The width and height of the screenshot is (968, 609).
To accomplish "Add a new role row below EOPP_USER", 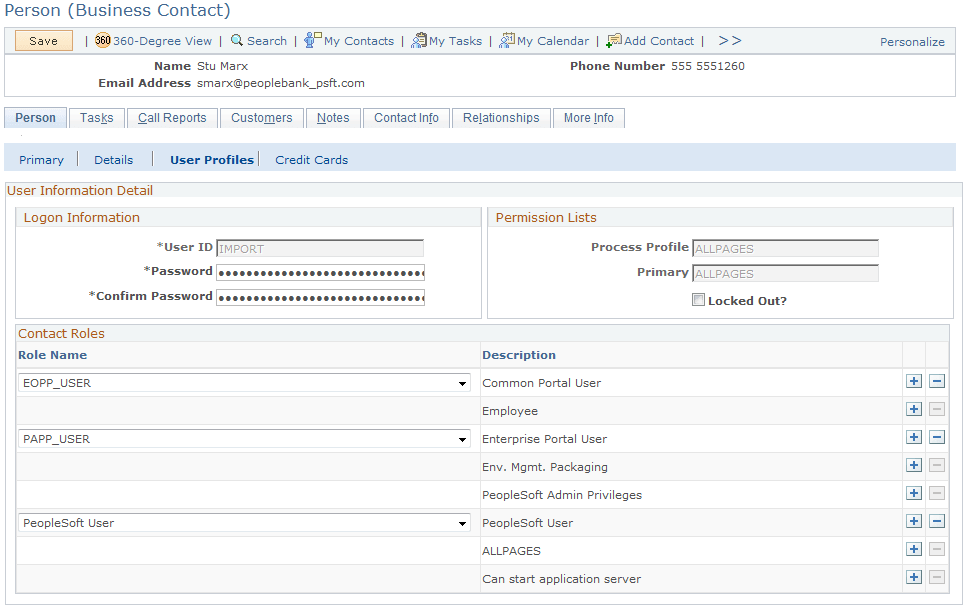I will [915, 381].
